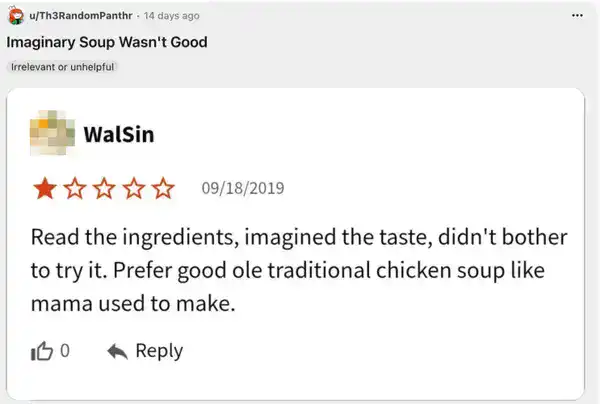The image size is (600, 404).
Task: Click the blurred reviewer profile picture
Action: [x=56, y=133]
